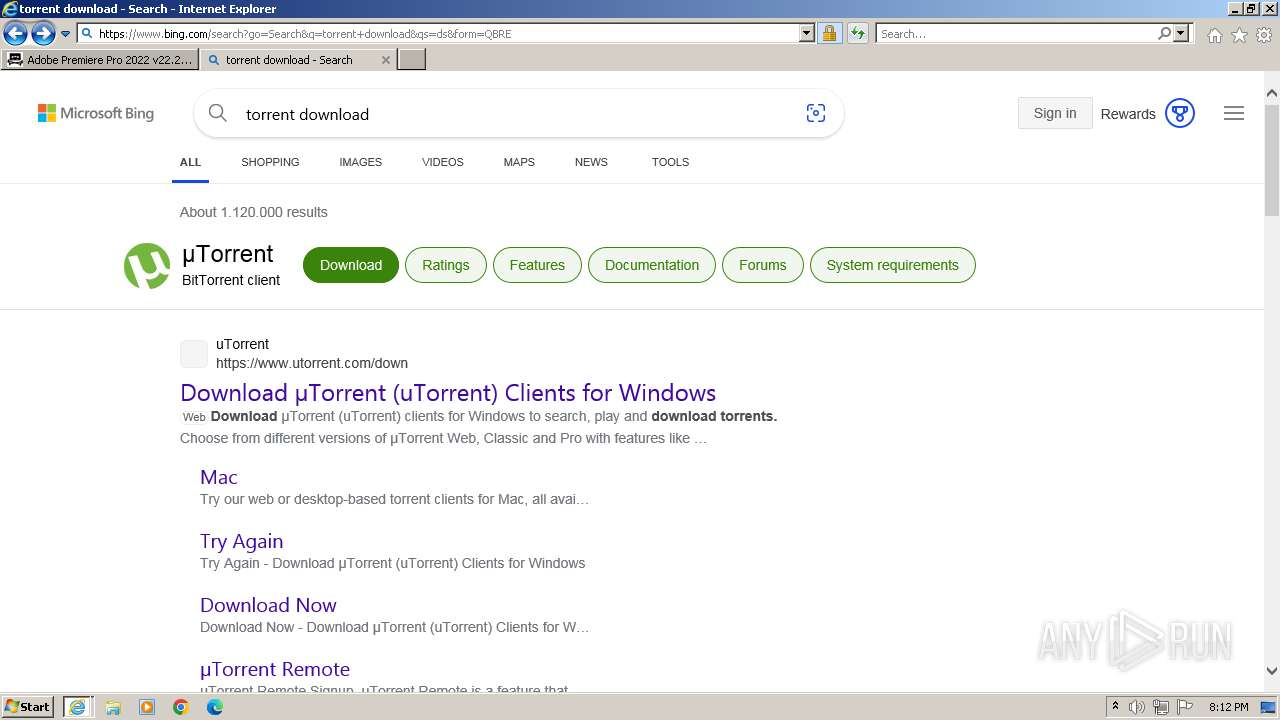Click the browser Forward arrow button

(x=43, y=34)
